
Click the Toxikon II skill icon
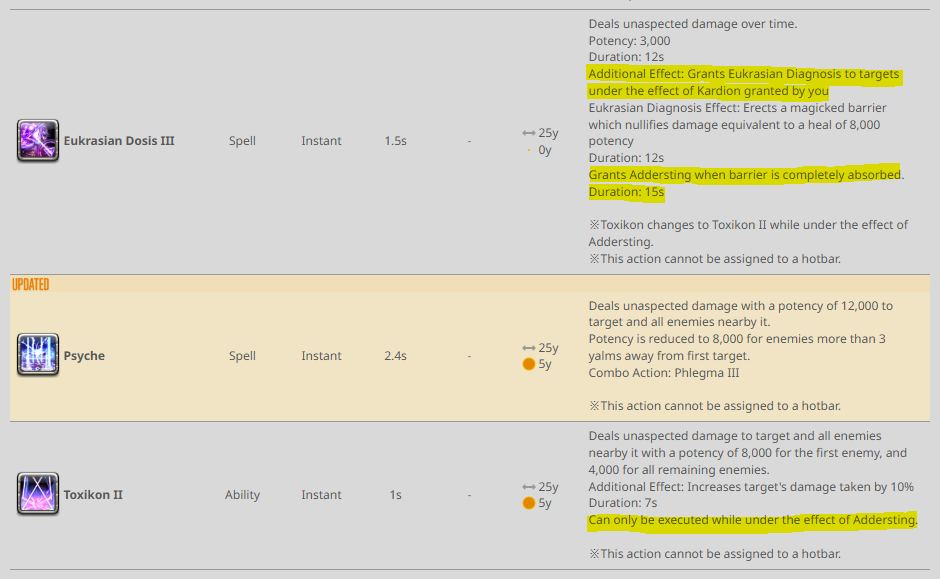(38, 493)
